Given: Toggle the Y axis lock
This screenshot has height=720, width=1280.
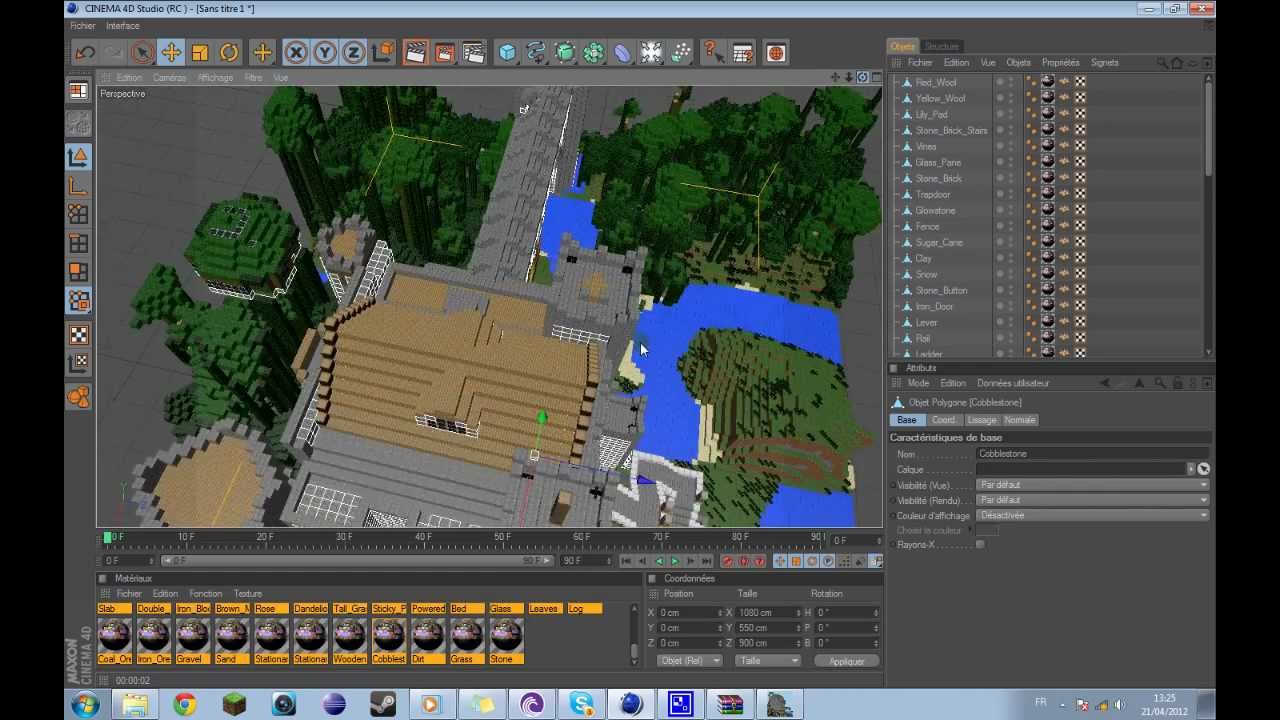Looking at the screenshot, I should 324,53.
